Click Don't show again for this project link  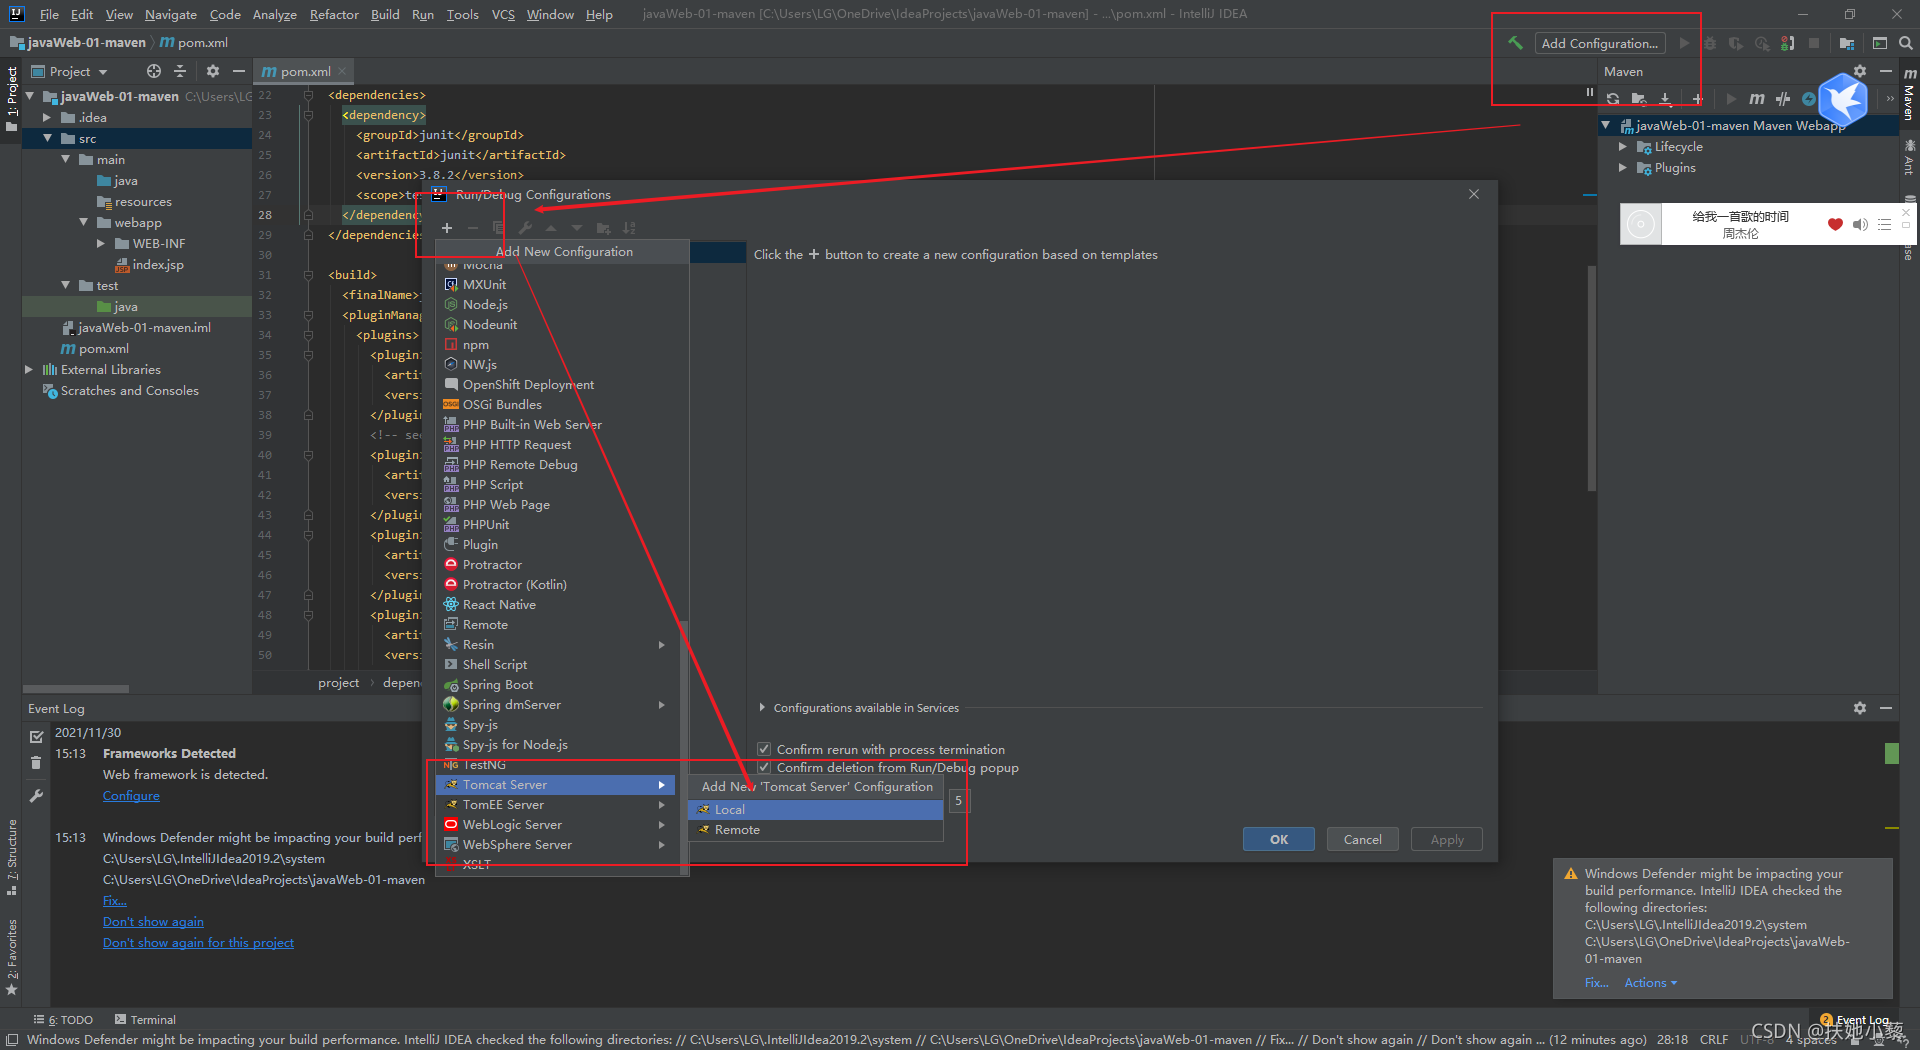pyautogui.click(x=198, y=943)
